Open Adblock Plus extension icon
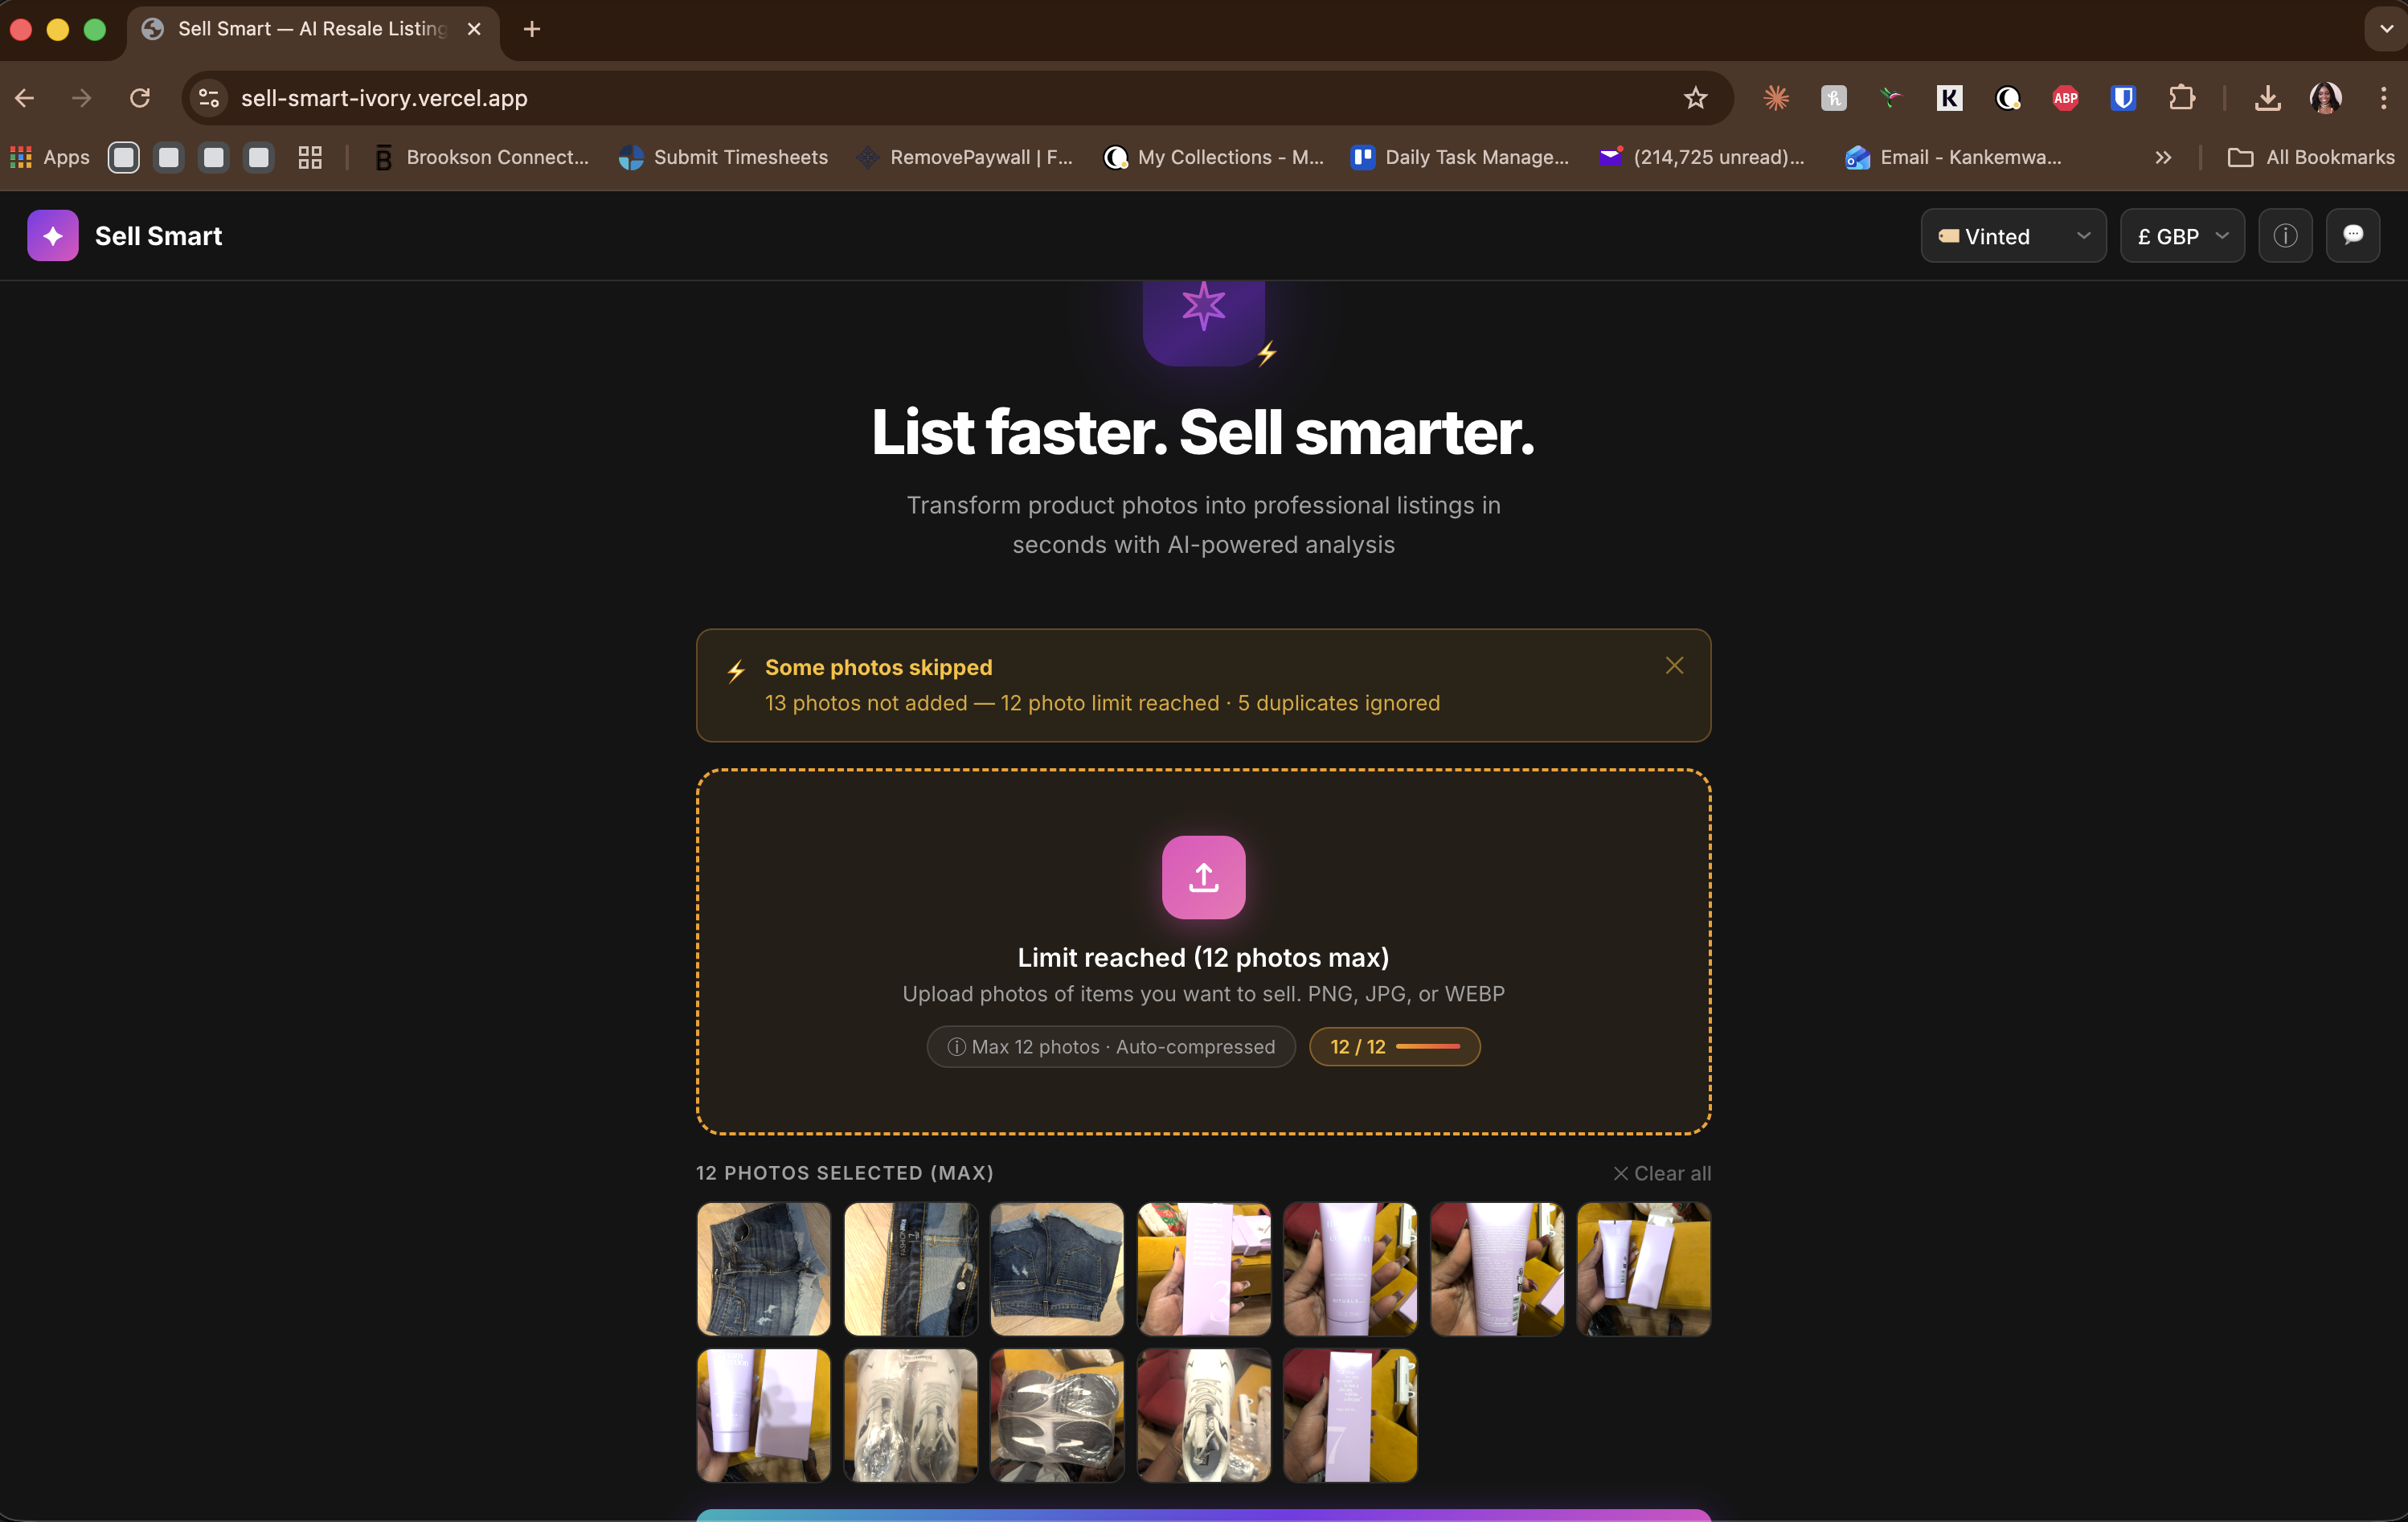This screenshot has width=2408, height=1522. [2065, 98]
